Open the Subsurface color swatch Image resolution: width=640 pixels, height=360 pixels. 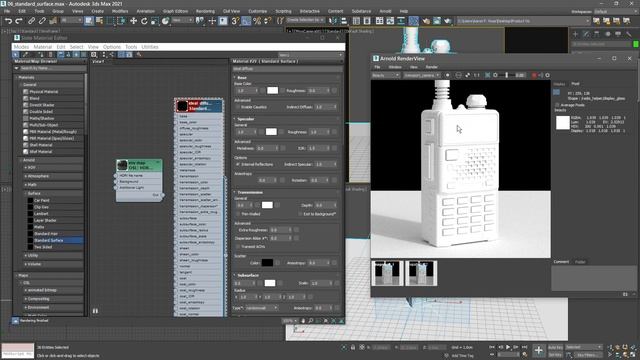click(270, 283)
